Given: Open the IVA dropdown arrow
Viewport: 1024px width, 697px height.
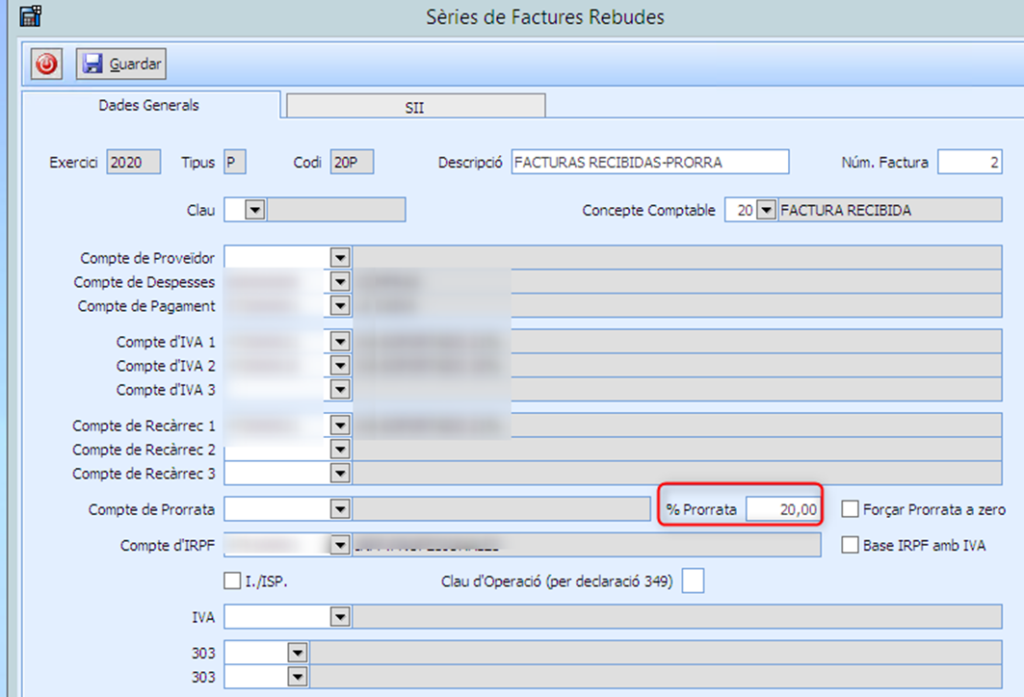Looking at the screenshot, I should 340,617.
